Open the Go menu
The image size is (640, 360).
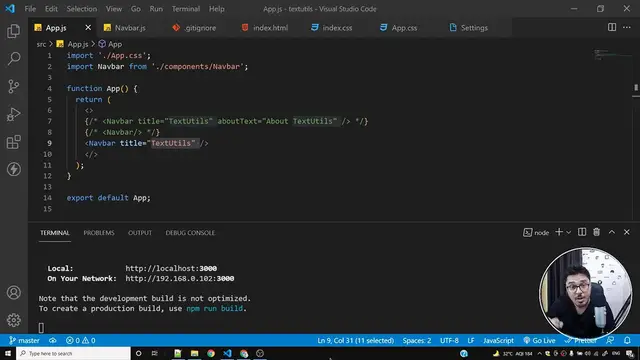[136, 9]
